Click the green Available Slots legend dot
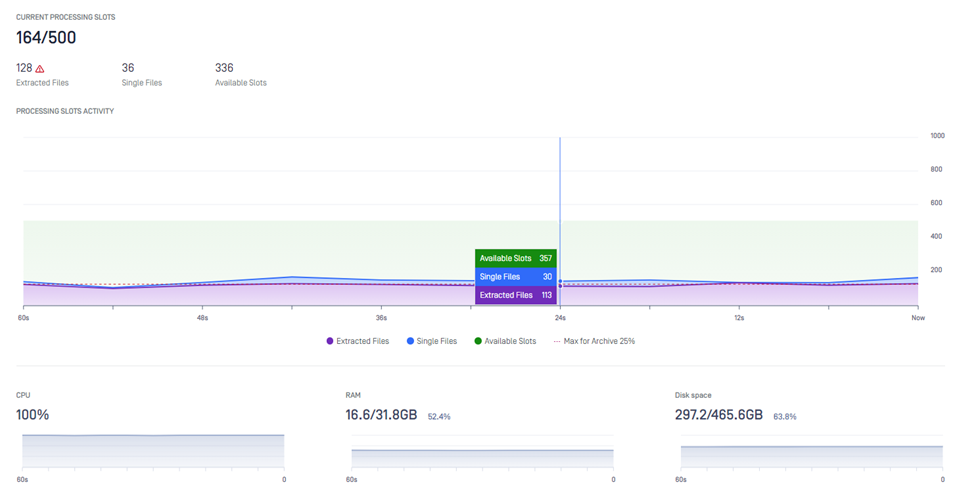 [x=478, y=341]
